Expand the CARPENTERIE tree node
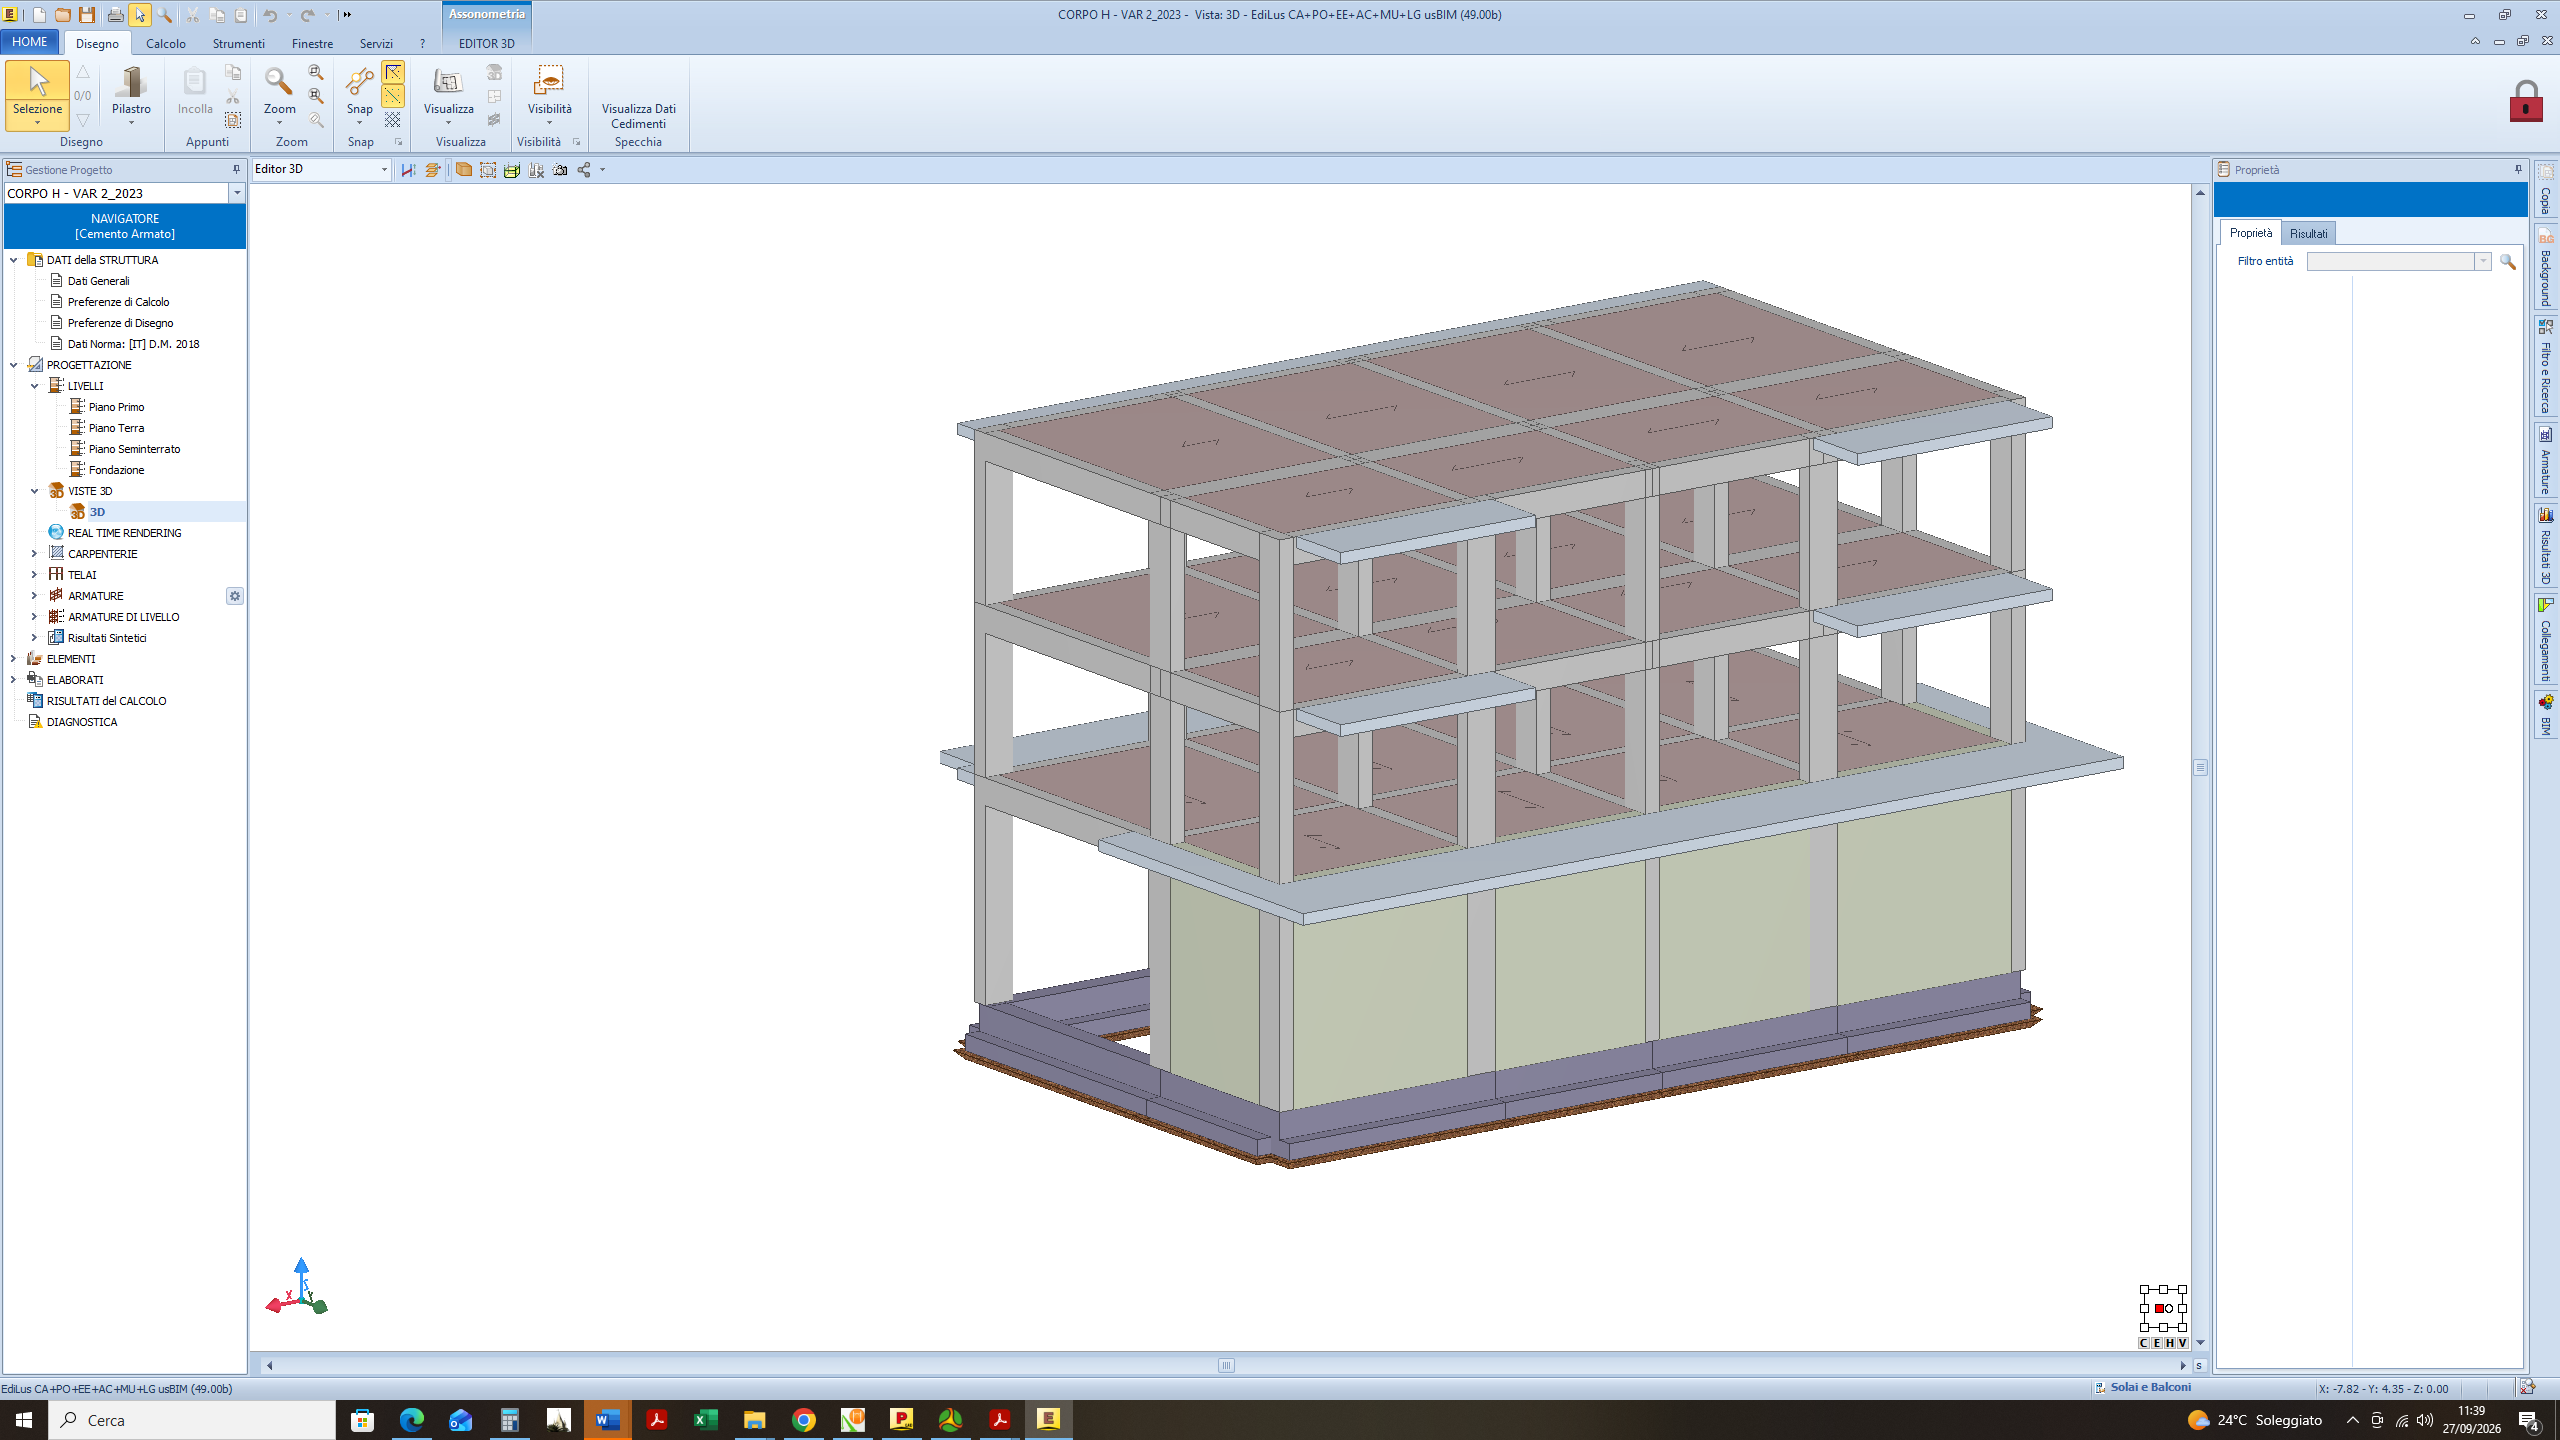This screenshot has width=2560, height=1440. click(x=34, y=553)
